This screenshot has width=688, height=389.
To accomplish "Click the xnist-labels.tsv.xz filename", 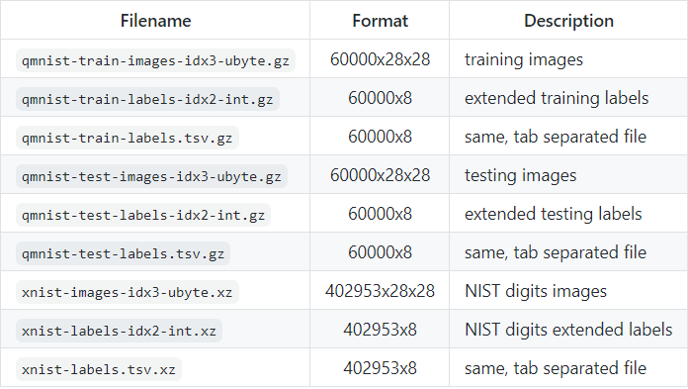I will [99, 369].
